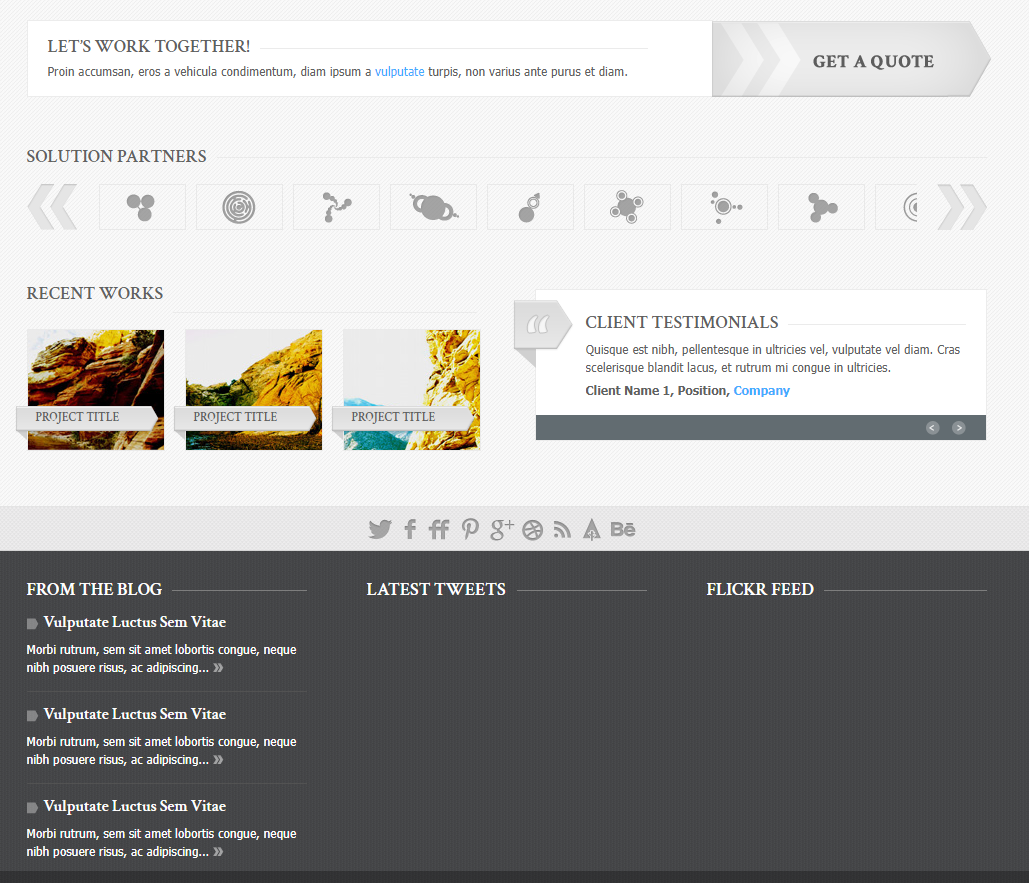Open first Vulputate Luctus Sem Vitae post
The height and width of the screenshot is (883, 1029).
pos(135,622)
